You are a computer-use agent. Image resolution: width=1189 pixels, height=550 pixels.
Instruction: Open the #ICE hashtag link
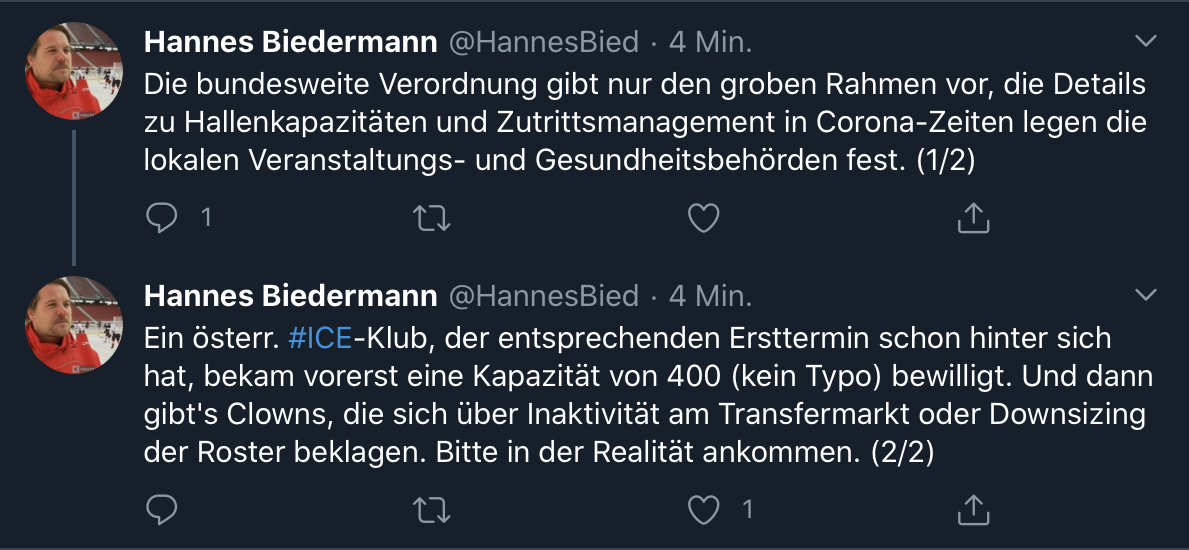(320, 338)
